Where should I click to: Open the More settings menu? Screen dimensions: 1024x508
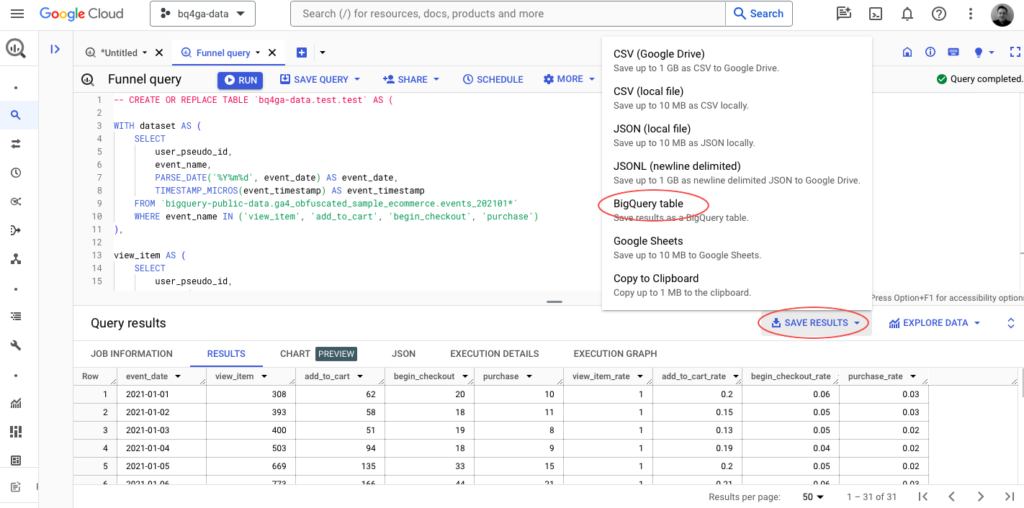pos(569,79)
